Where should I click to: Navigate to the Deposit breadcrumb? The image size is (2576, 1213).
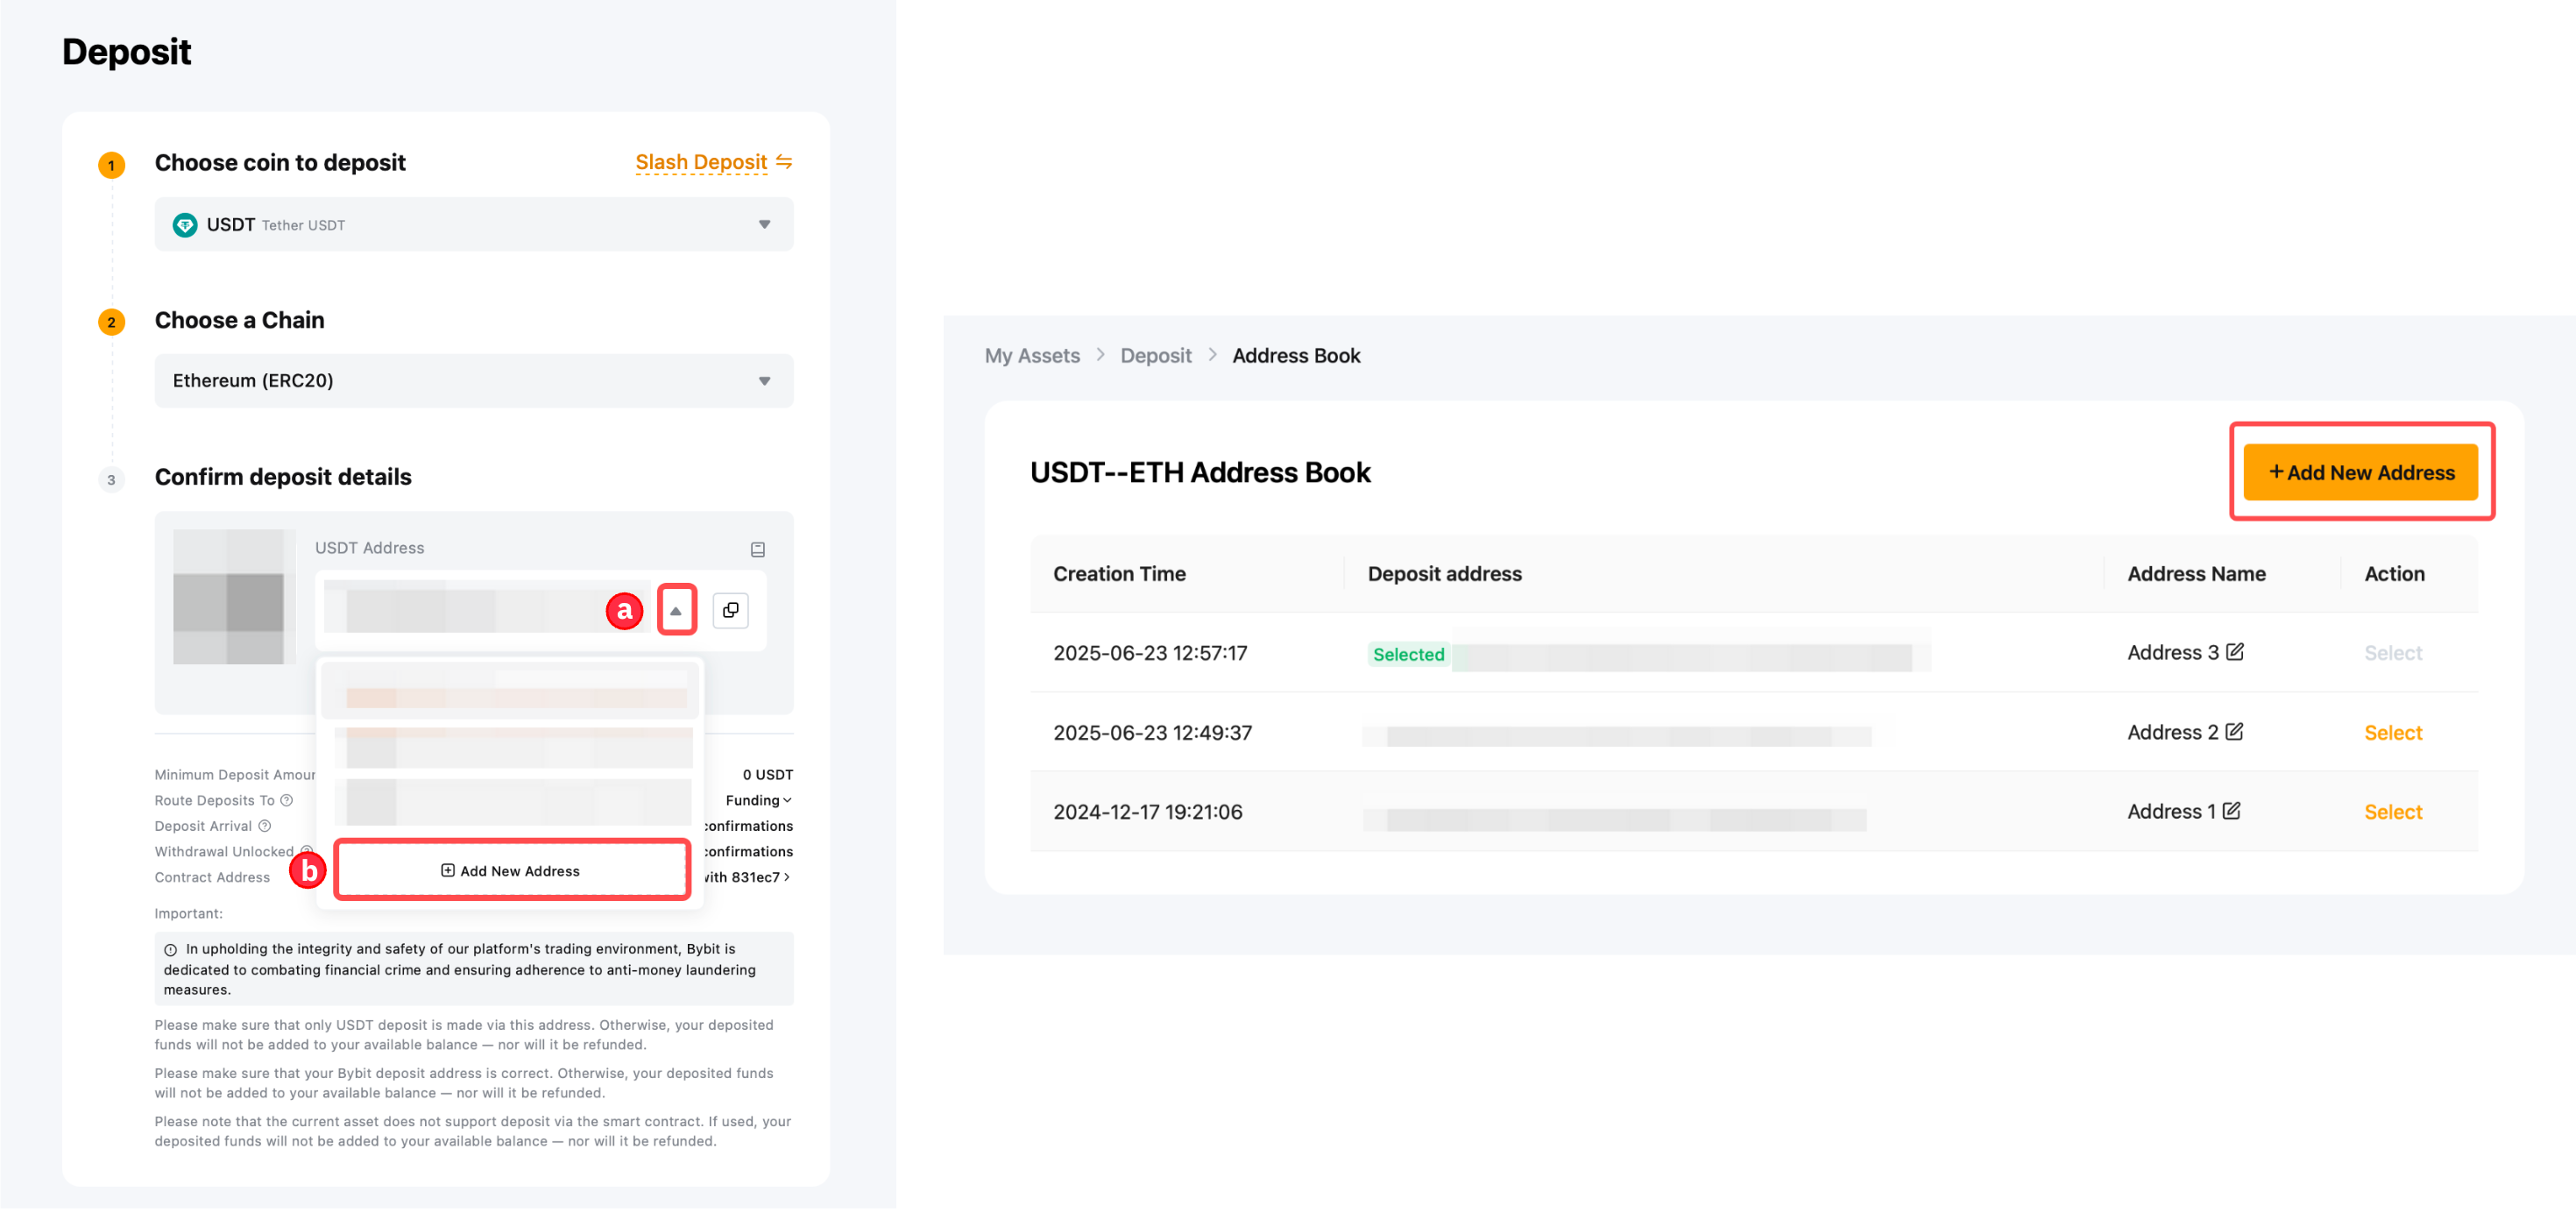(x=1155, y=356)
